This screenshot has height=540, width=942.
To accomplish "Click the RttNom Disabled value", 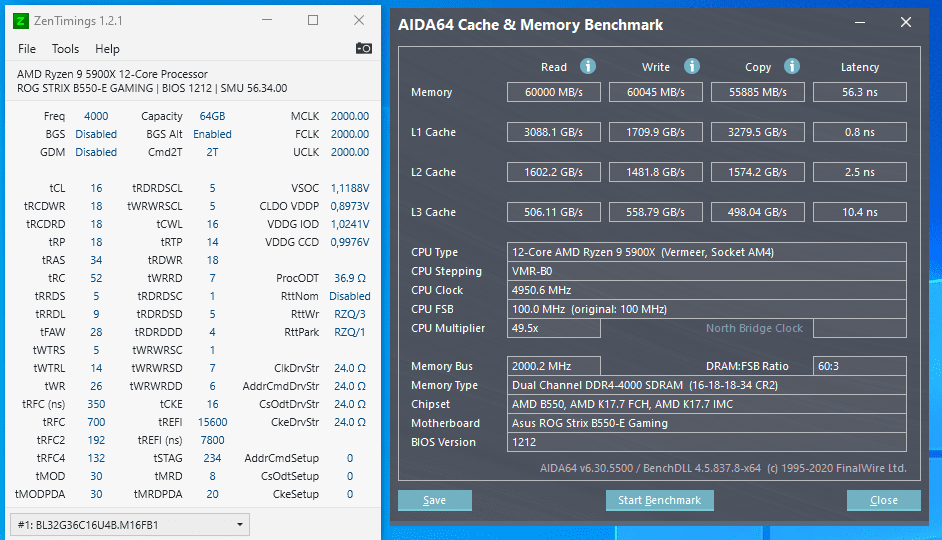I will (x=350, y=296).
